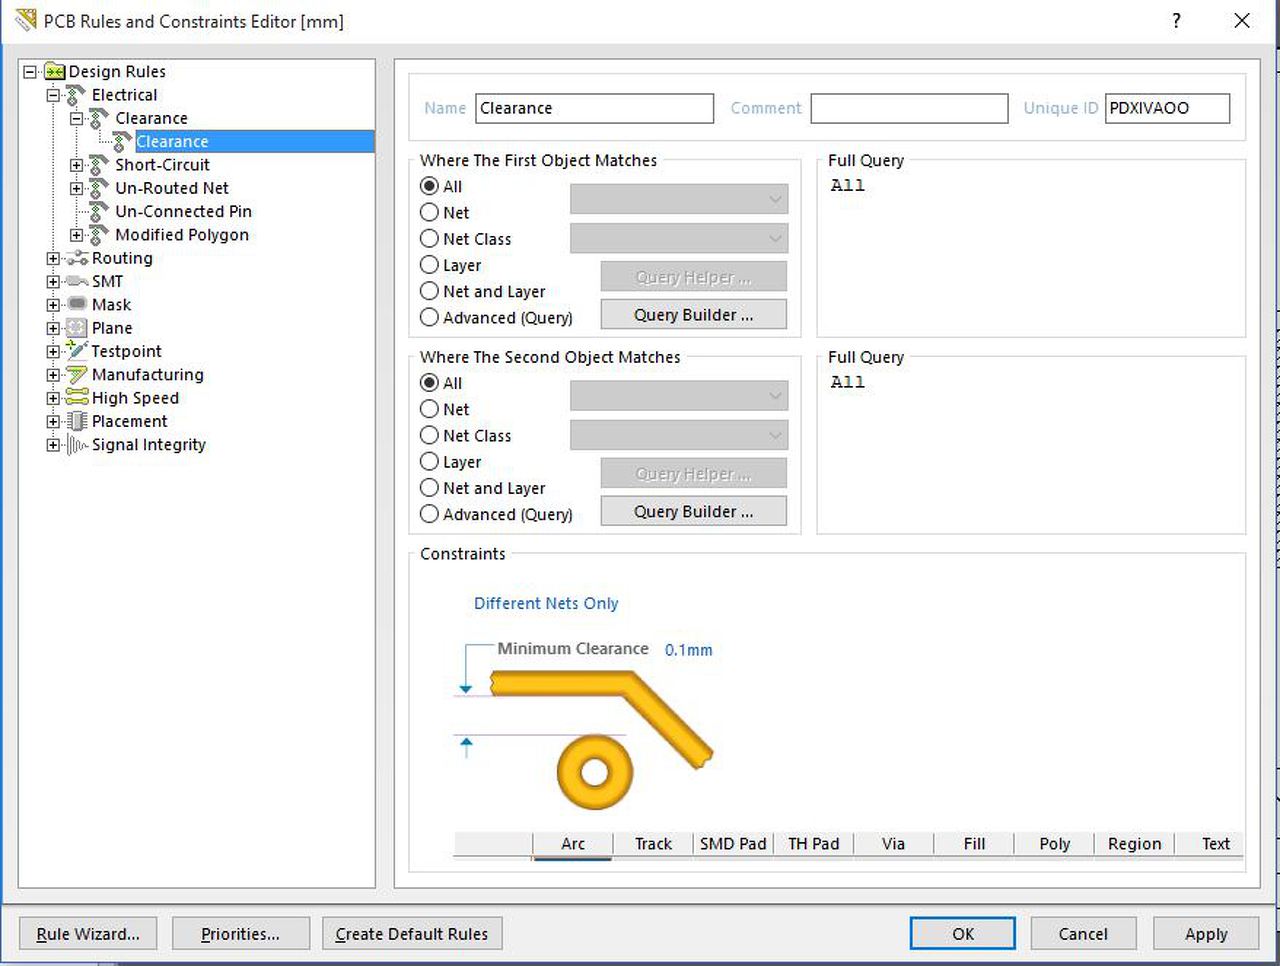Click the Electrical category icon
1280x966 pixels.
[x=76, y=95]
